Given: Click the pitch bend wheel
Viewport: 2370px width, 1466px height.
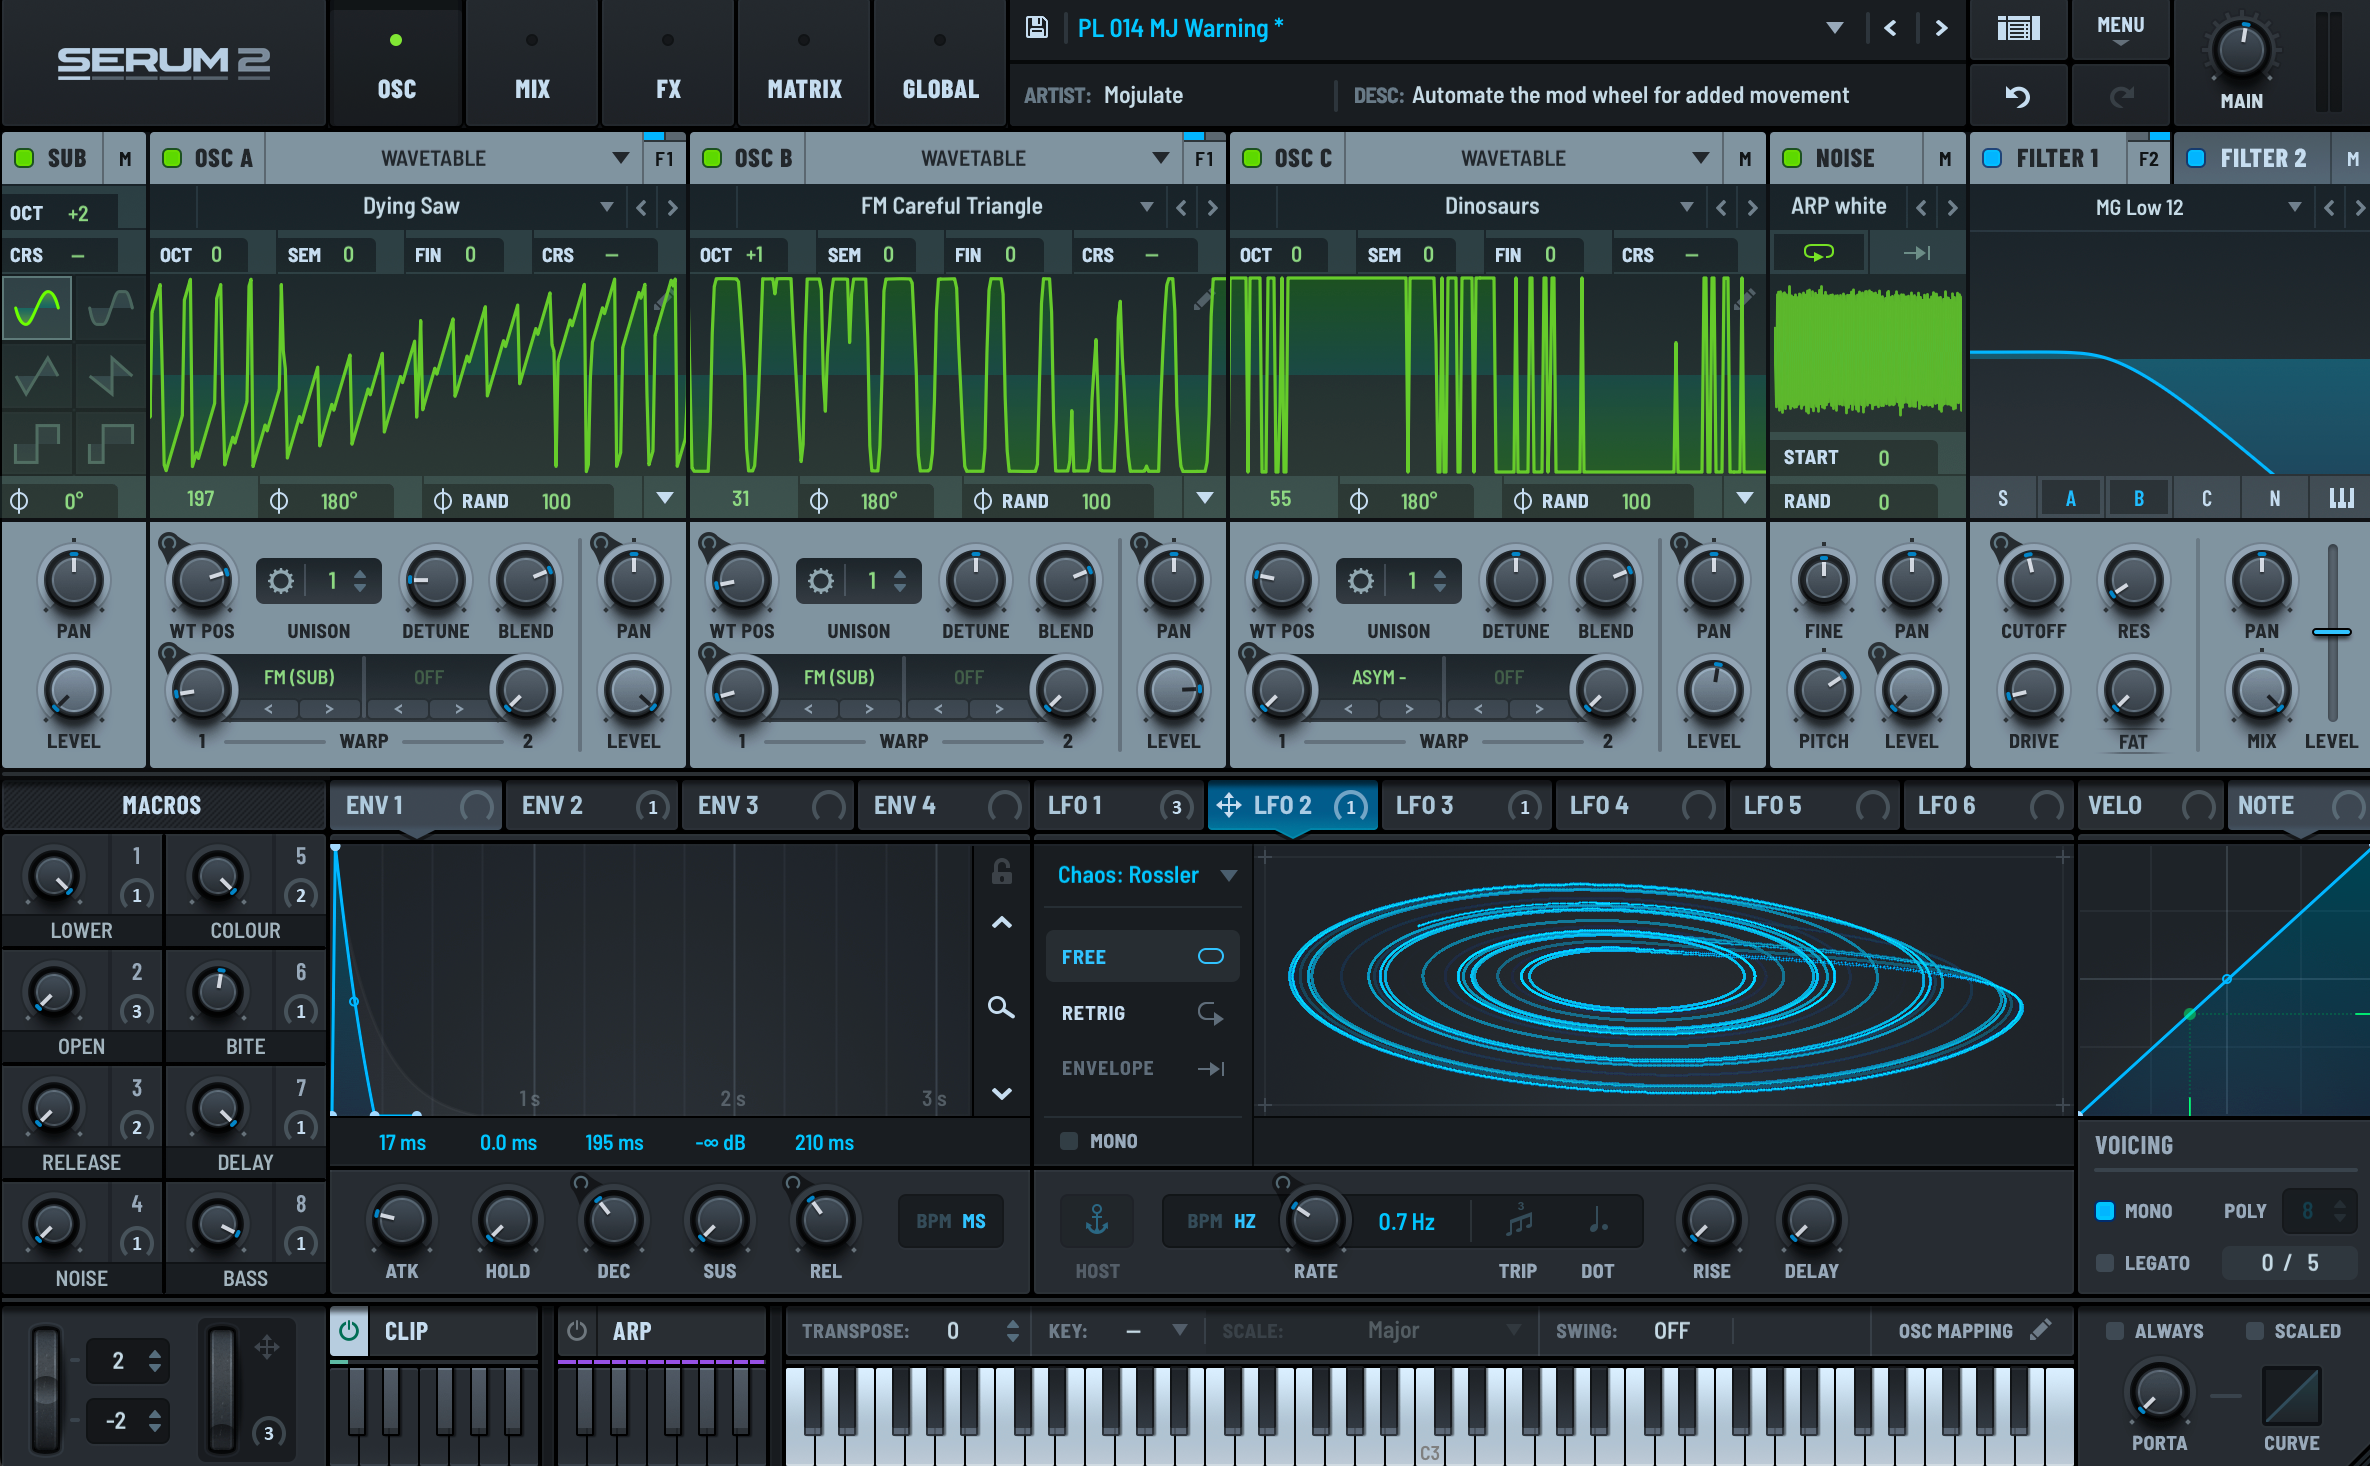Looking at the screenshot, I should [x=45, y=1390].
